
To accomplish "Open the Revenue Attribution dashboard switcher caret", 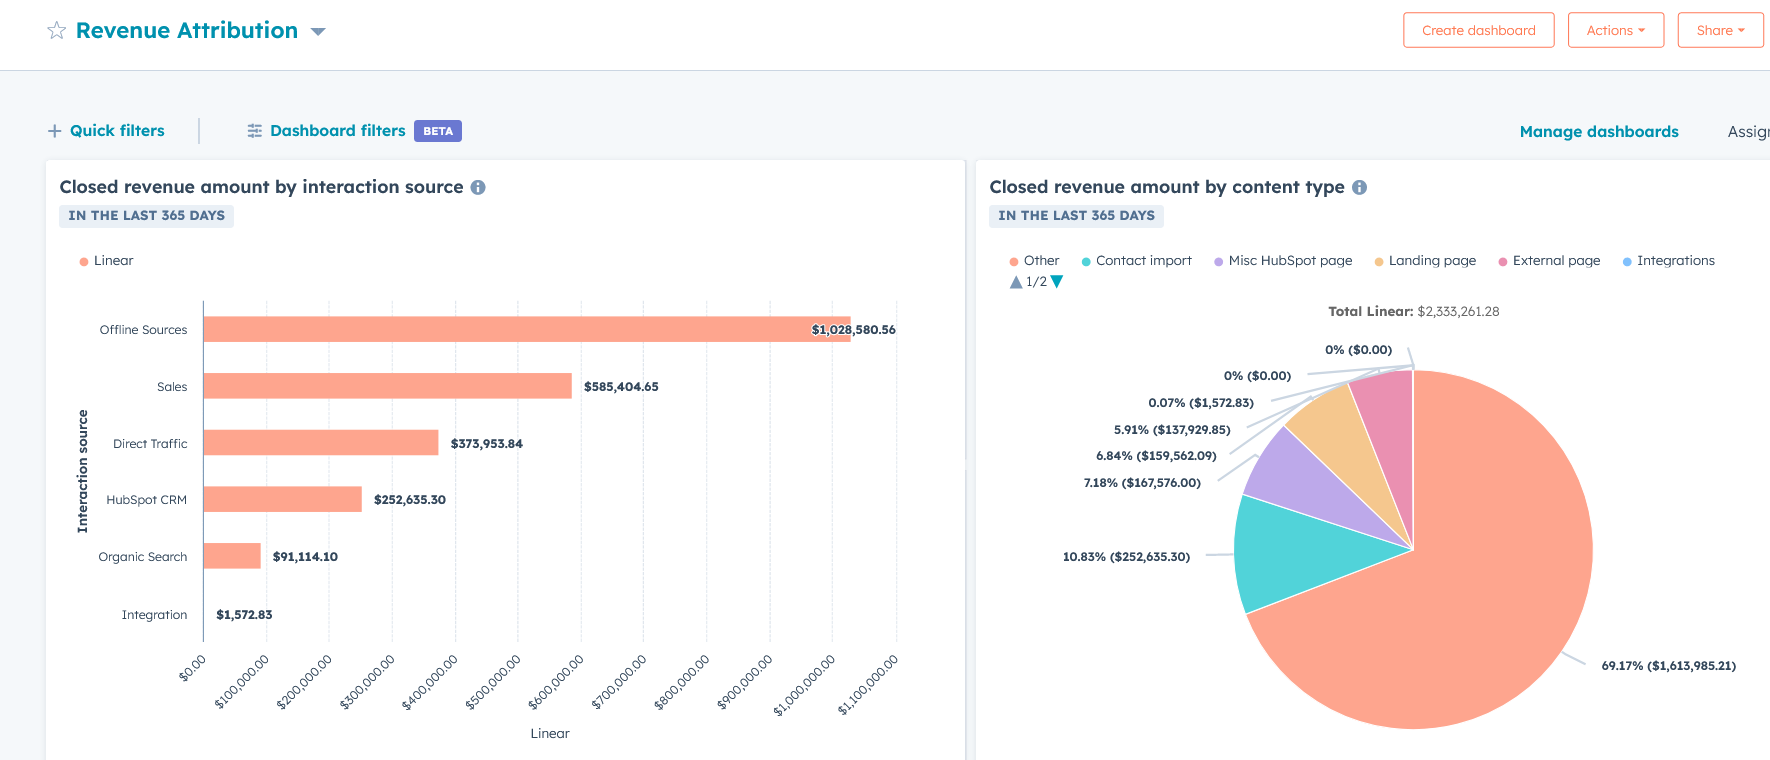I will pyautogui.click(x=318, y=32).
